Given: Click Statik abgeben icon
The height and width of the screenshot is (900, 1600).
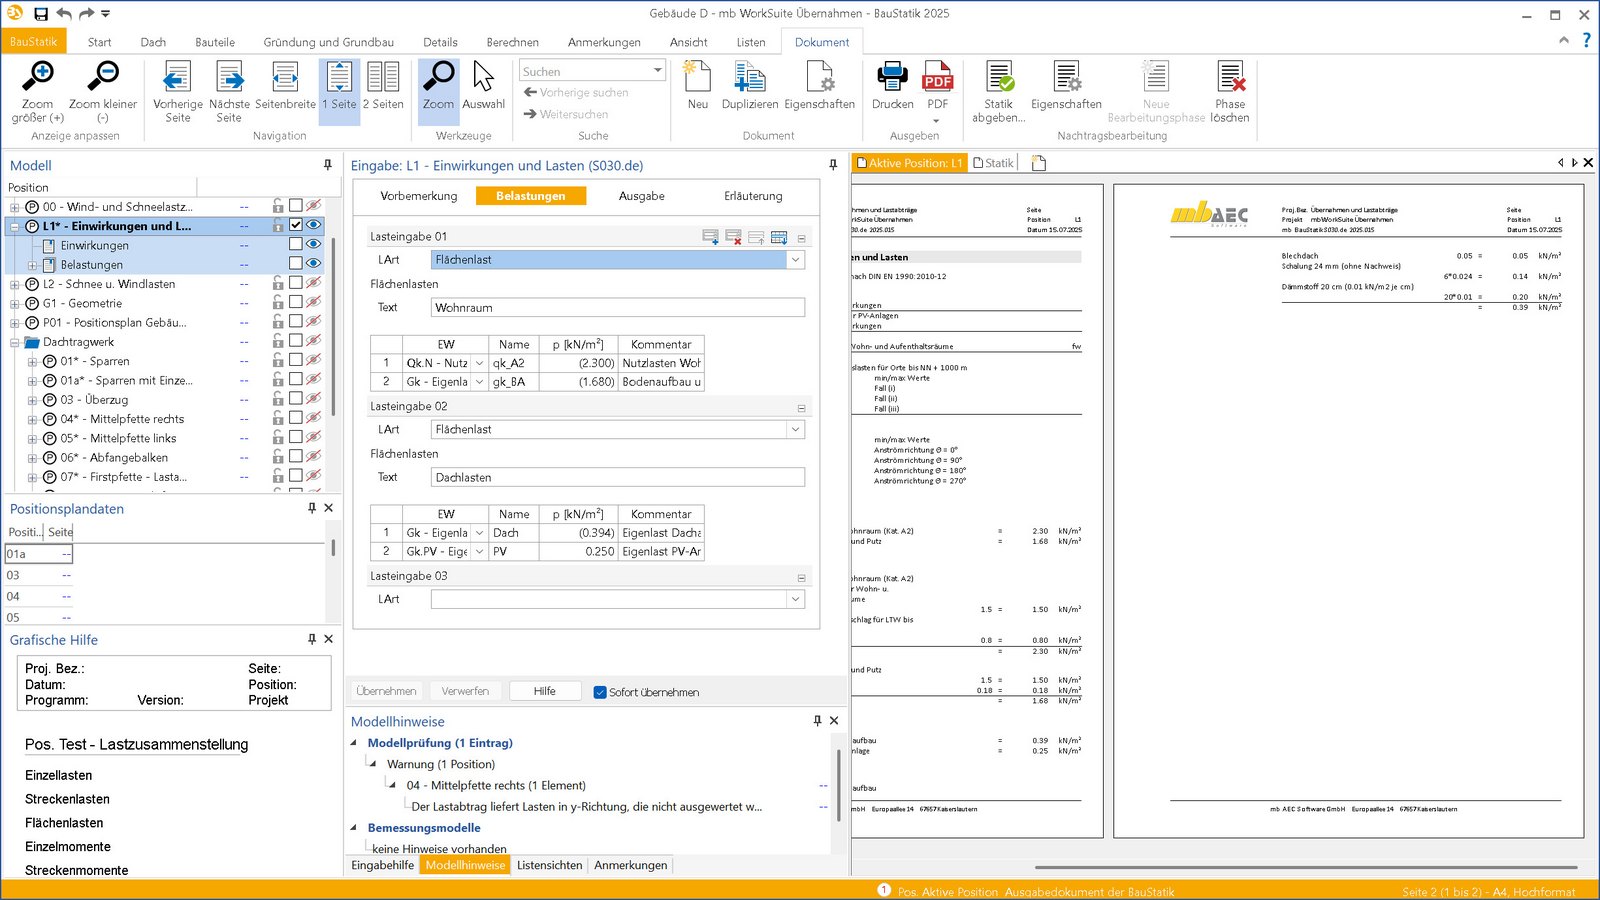Looking at the screenshot, I should [999, 77].
